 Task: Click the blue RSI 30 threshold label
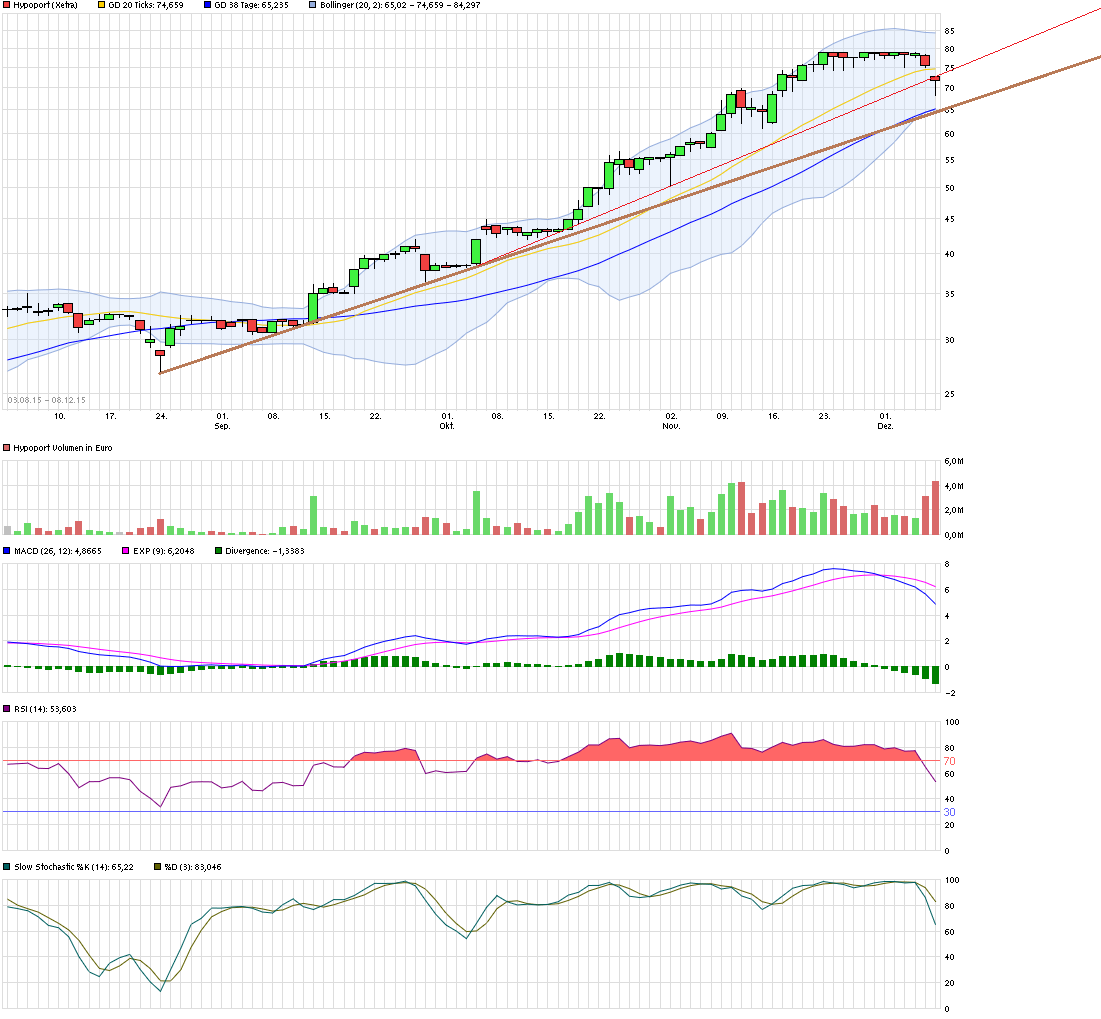[949, 813]
